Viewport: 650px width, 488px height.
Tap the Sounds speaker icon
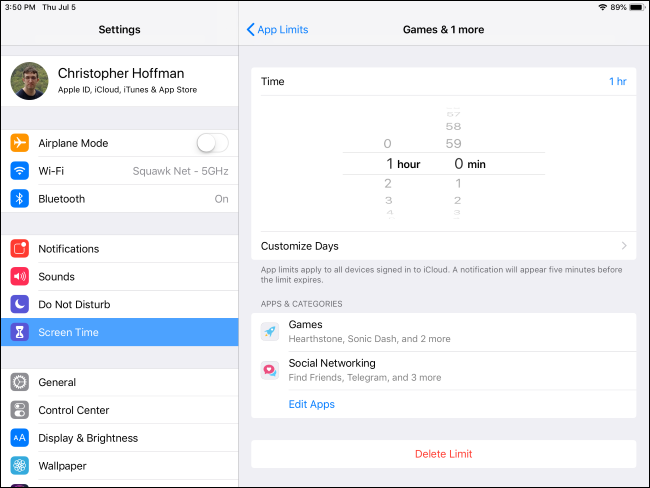pos(20,277)
